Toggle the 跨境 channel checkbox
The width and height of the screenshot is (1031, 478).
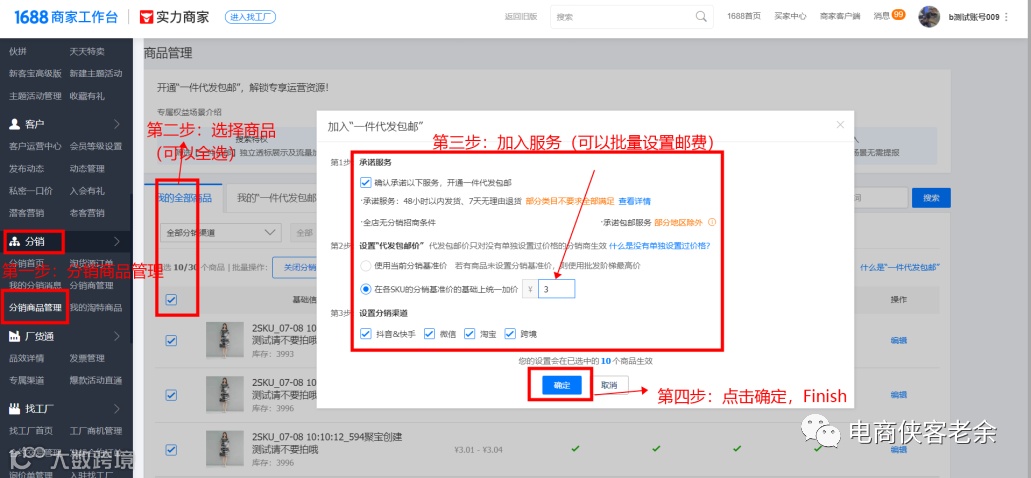(x=510, y=333)
